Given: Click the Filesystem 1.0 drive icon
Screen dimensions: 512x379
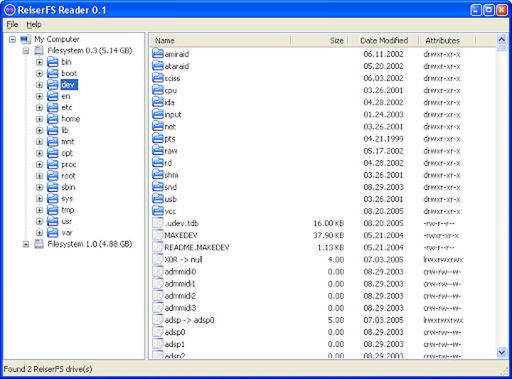Looking at the screenshot, I should coord(39,244).
